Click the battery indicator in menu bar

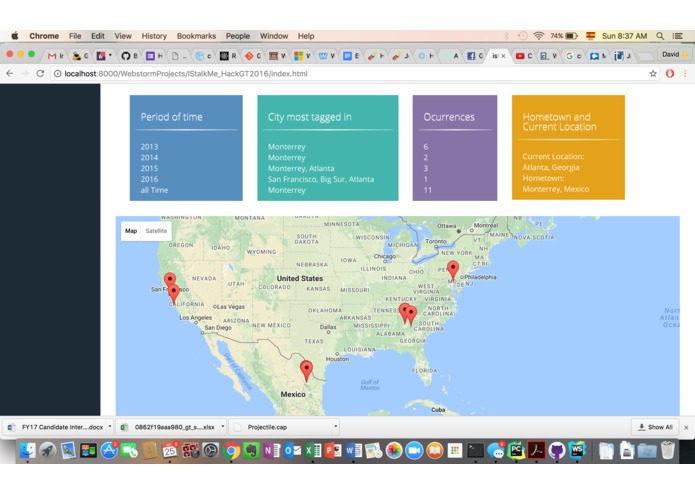[x=564, y=36]
